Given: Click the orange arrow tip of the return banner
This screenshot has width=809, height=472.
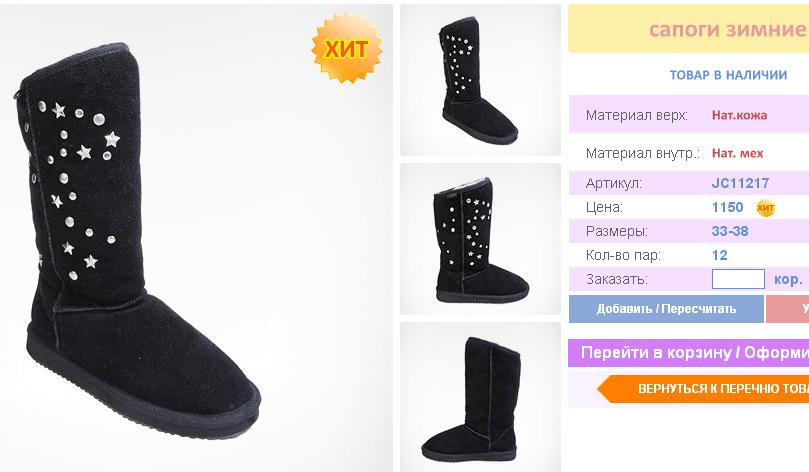Looking at the screenshot, I should (x=607, y=388).
